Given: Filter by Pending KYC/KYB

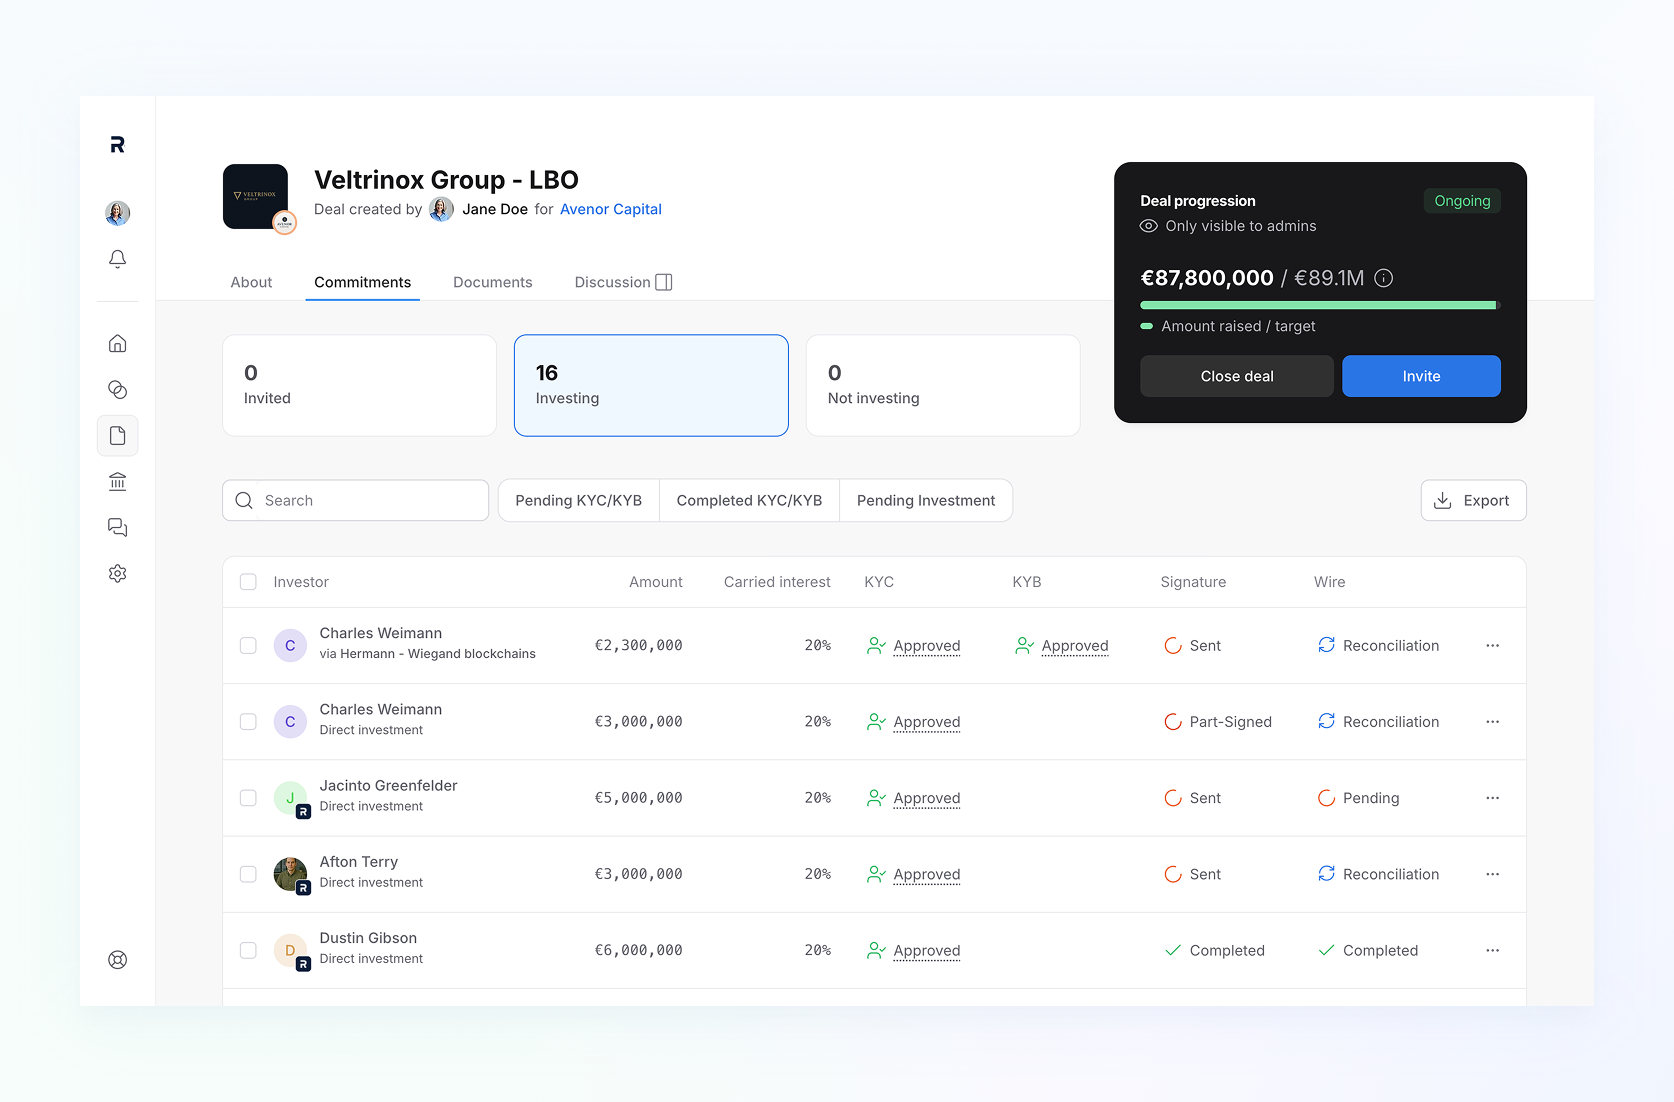Looking at the screenshot, I should (579, 500).
